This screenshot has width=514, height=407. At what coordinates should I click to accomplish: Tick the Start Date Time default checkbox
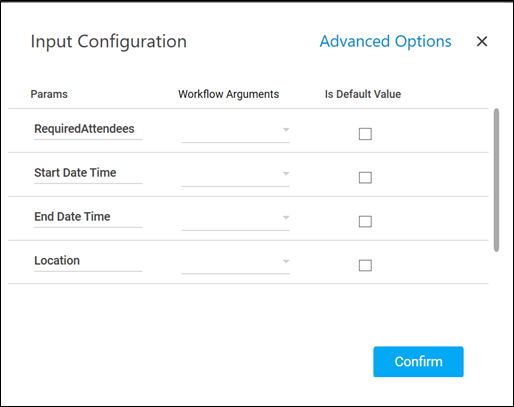(365, 178)
